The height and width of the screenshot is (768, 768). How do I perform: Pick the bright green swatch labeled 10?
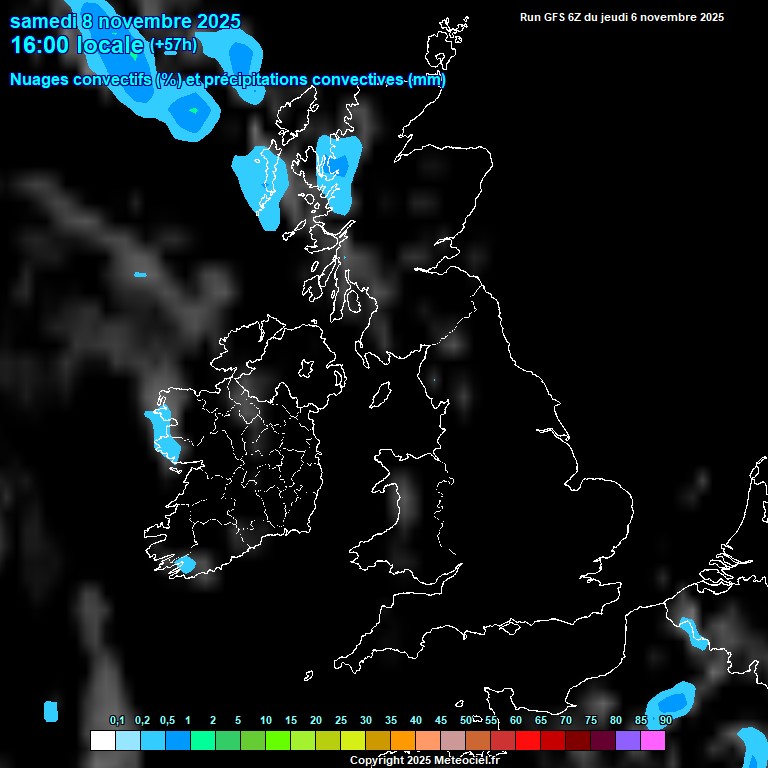pyautogui.click(x=277, y=740)
